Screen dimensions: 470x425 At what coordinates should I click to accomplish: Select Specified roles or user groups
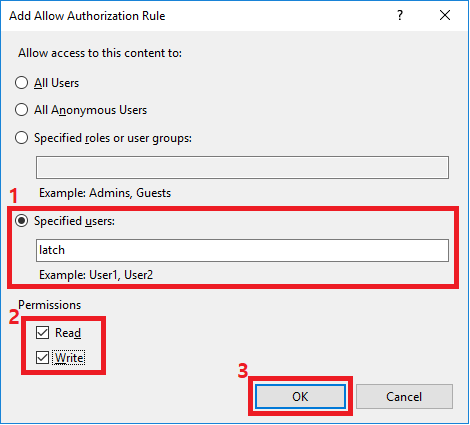[22, 138]
